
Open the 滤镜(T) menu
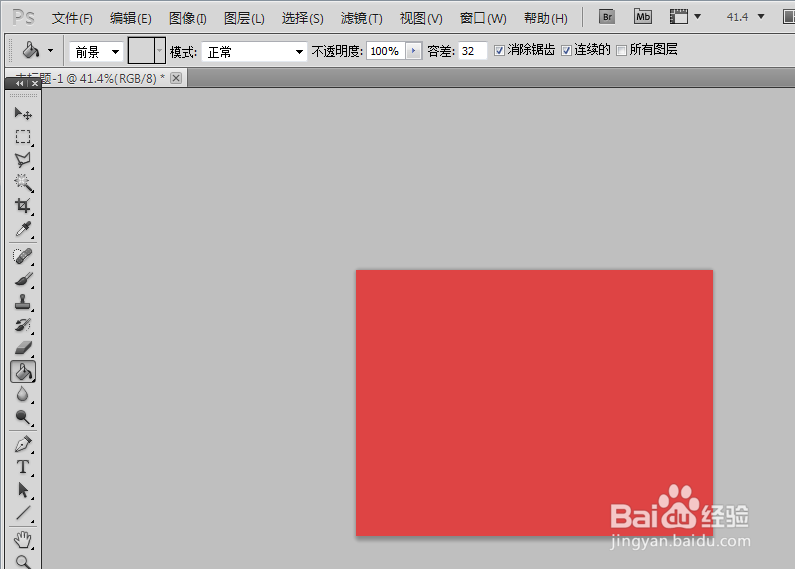click(362, 19)
